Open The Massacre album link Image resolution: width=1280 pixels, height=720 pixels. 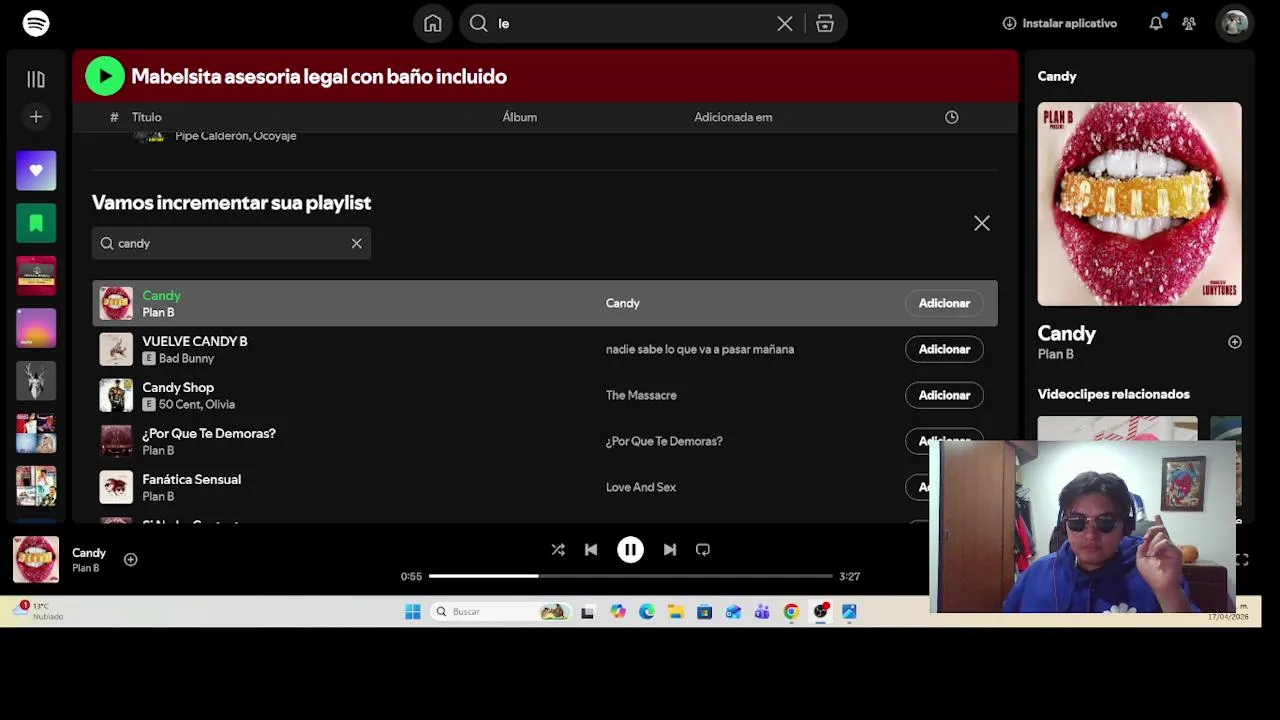pos(641,395)
